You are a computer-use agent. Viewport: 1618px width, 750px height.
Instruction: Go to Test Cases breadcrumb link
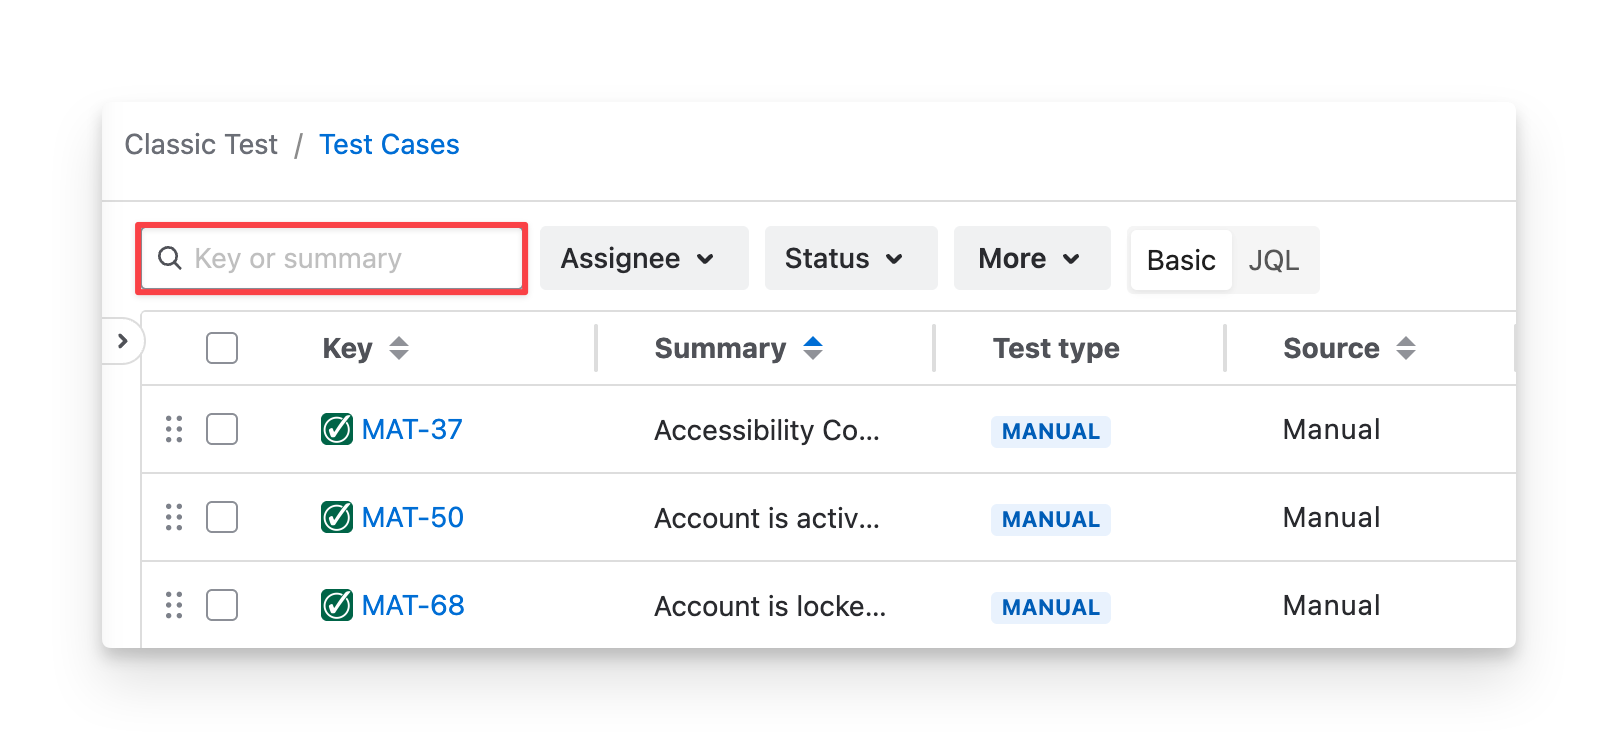click(389, 145)
